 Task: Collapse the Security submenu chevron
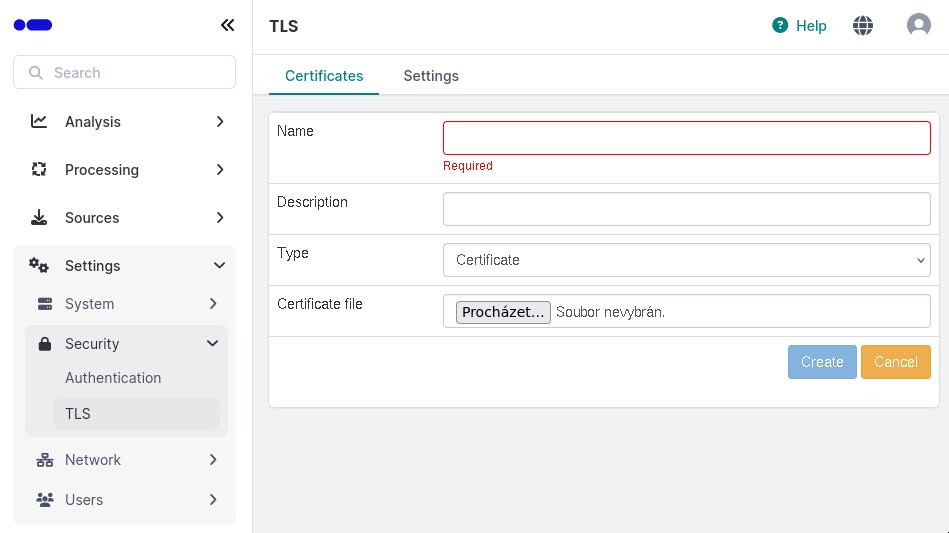click(x=212, y=344)
